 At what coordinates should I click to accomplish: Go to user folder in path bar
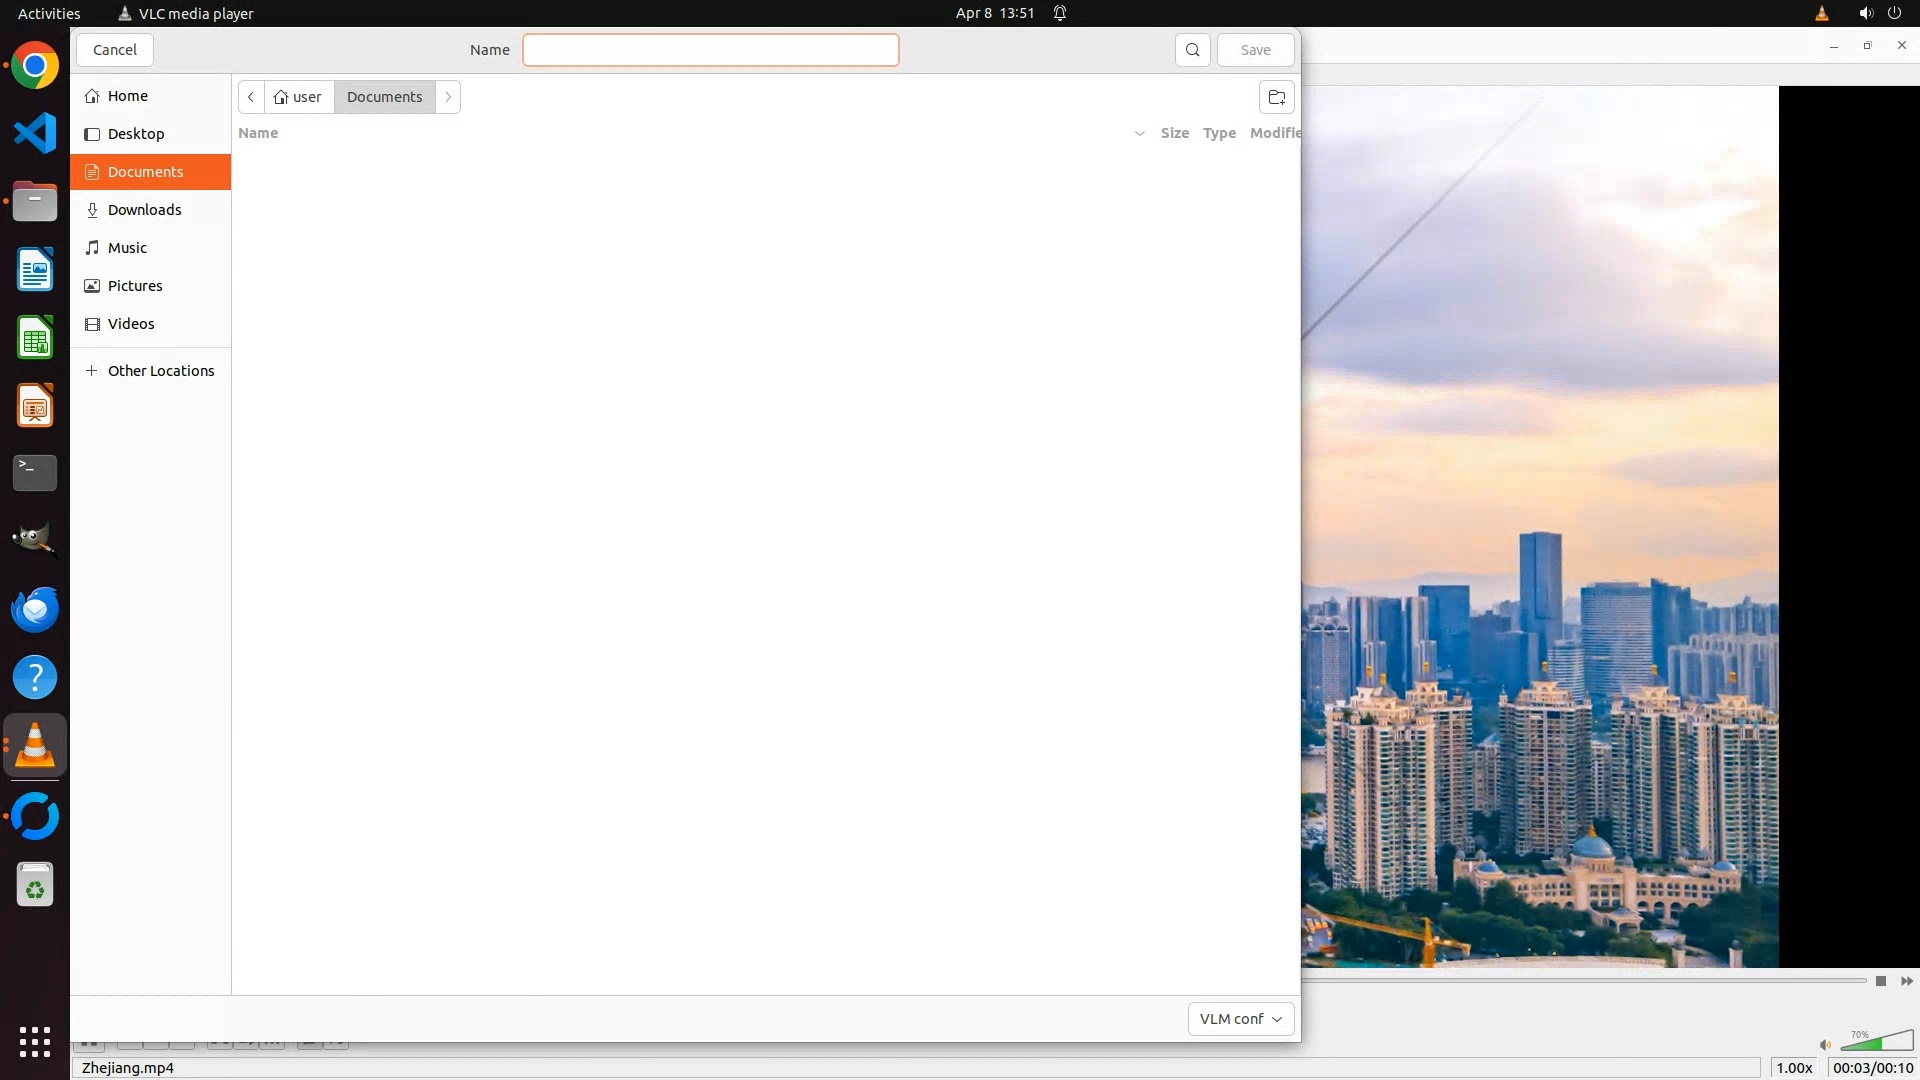click(299, 97)
